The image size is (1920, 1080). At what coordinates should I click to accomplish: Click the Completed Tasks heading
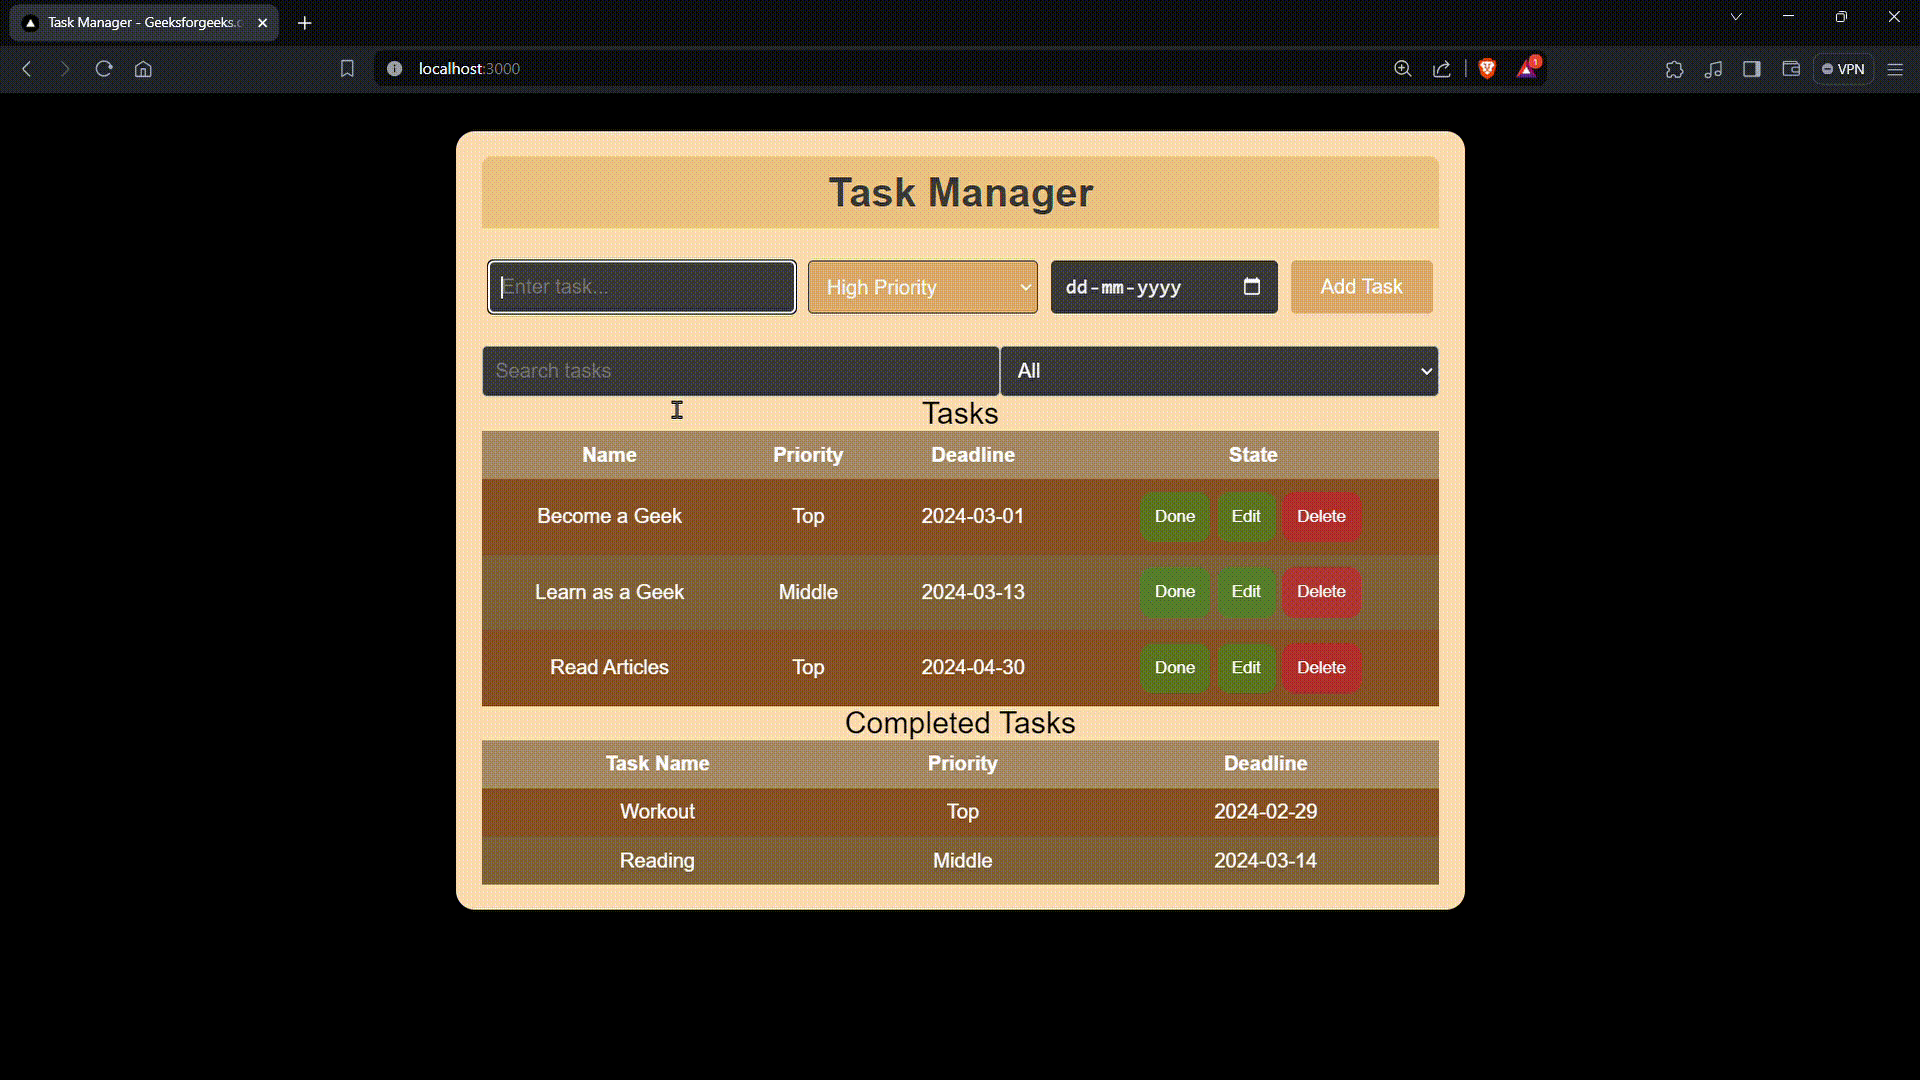point(960,723)
